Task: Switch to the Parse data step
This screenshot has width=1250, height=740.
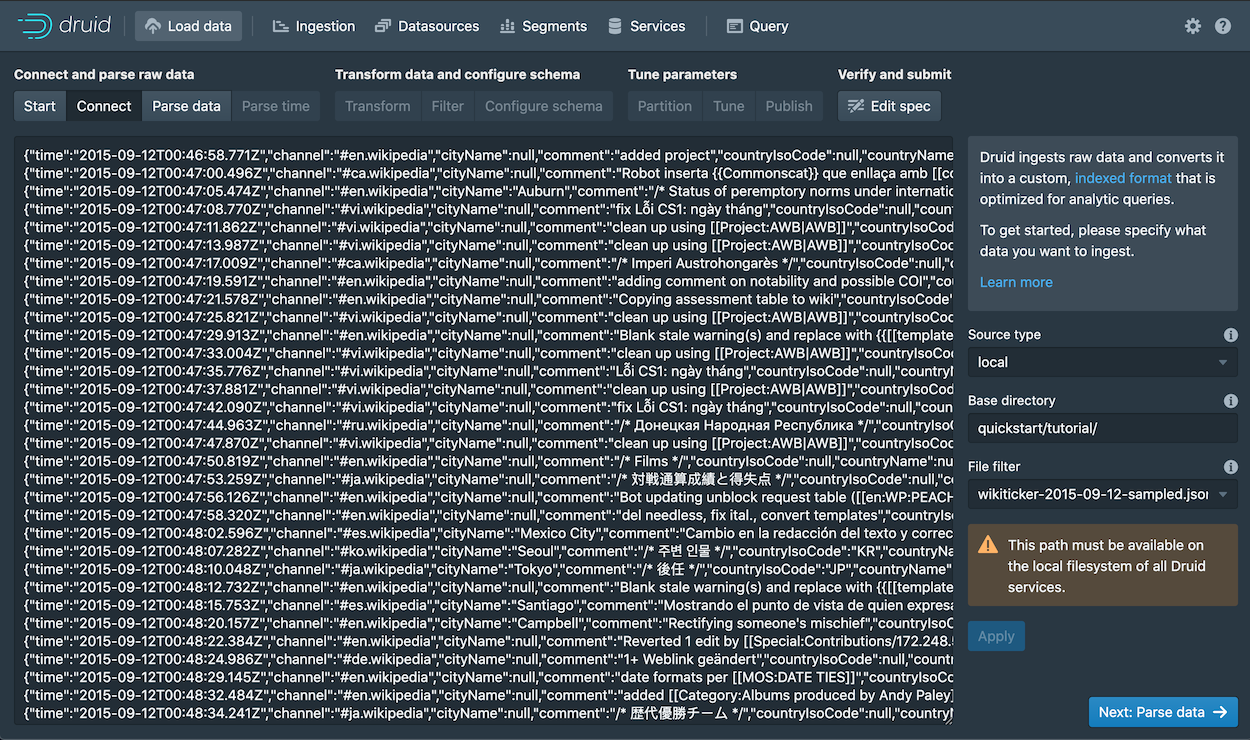Action: [186, 106]
